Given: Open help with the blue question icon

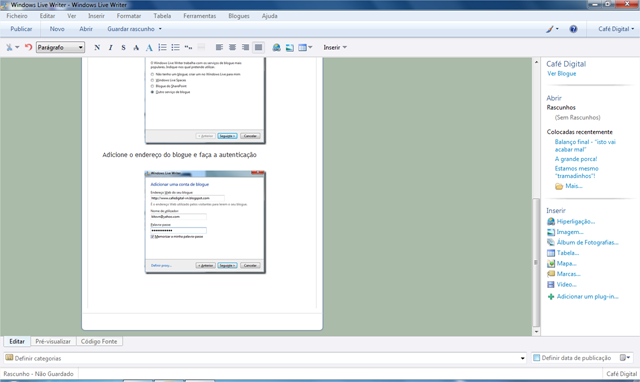Looking at the screenshot, I should click(x=573, y=29).
